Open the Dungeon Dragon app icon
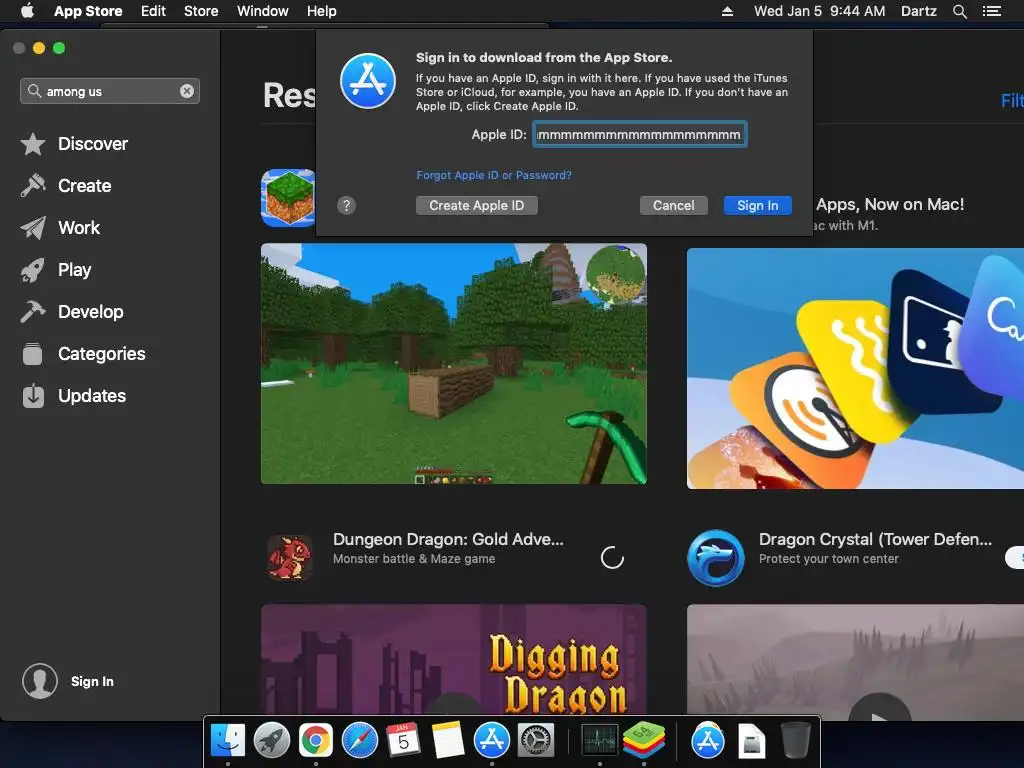The width and height of the screenshot is (1024, 768). [x=289, y=558]
